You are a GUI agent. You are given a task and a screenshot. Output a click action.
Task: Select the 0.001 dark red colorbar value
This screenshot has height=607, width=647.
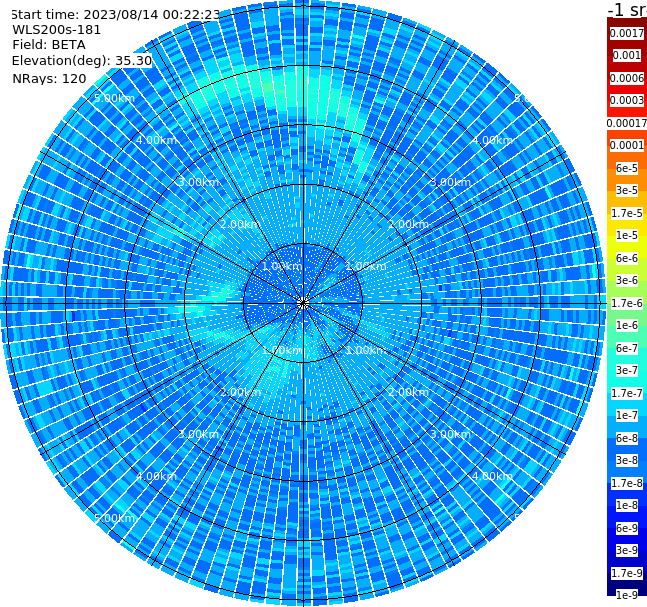[627, 55]
